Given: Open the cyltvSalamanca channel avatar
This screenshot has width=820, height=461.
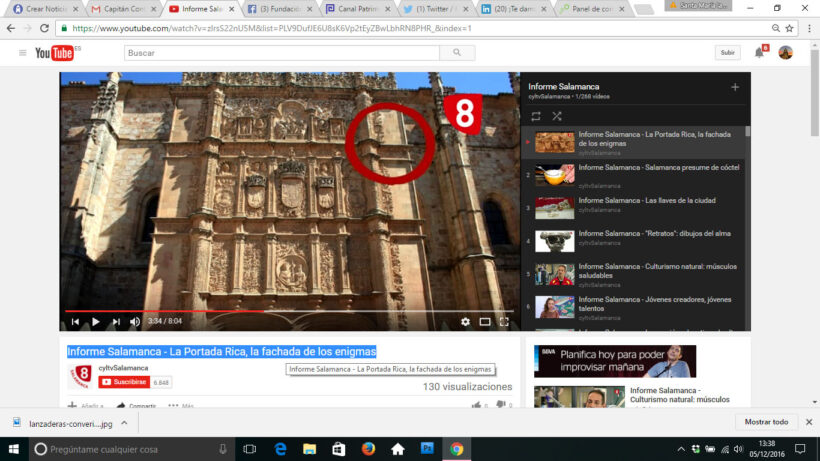Looking at the screenshot, I should point(81,376).
